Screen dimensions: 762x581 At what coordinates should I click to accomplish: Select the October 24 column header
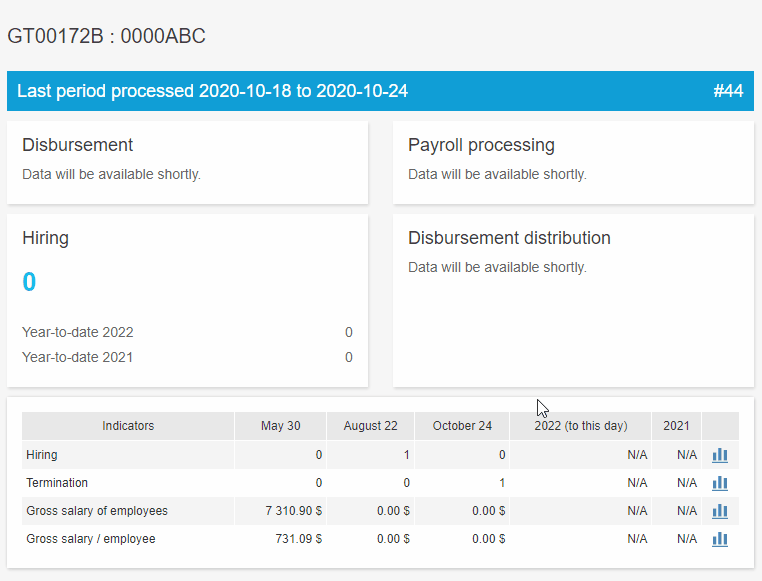462,426
